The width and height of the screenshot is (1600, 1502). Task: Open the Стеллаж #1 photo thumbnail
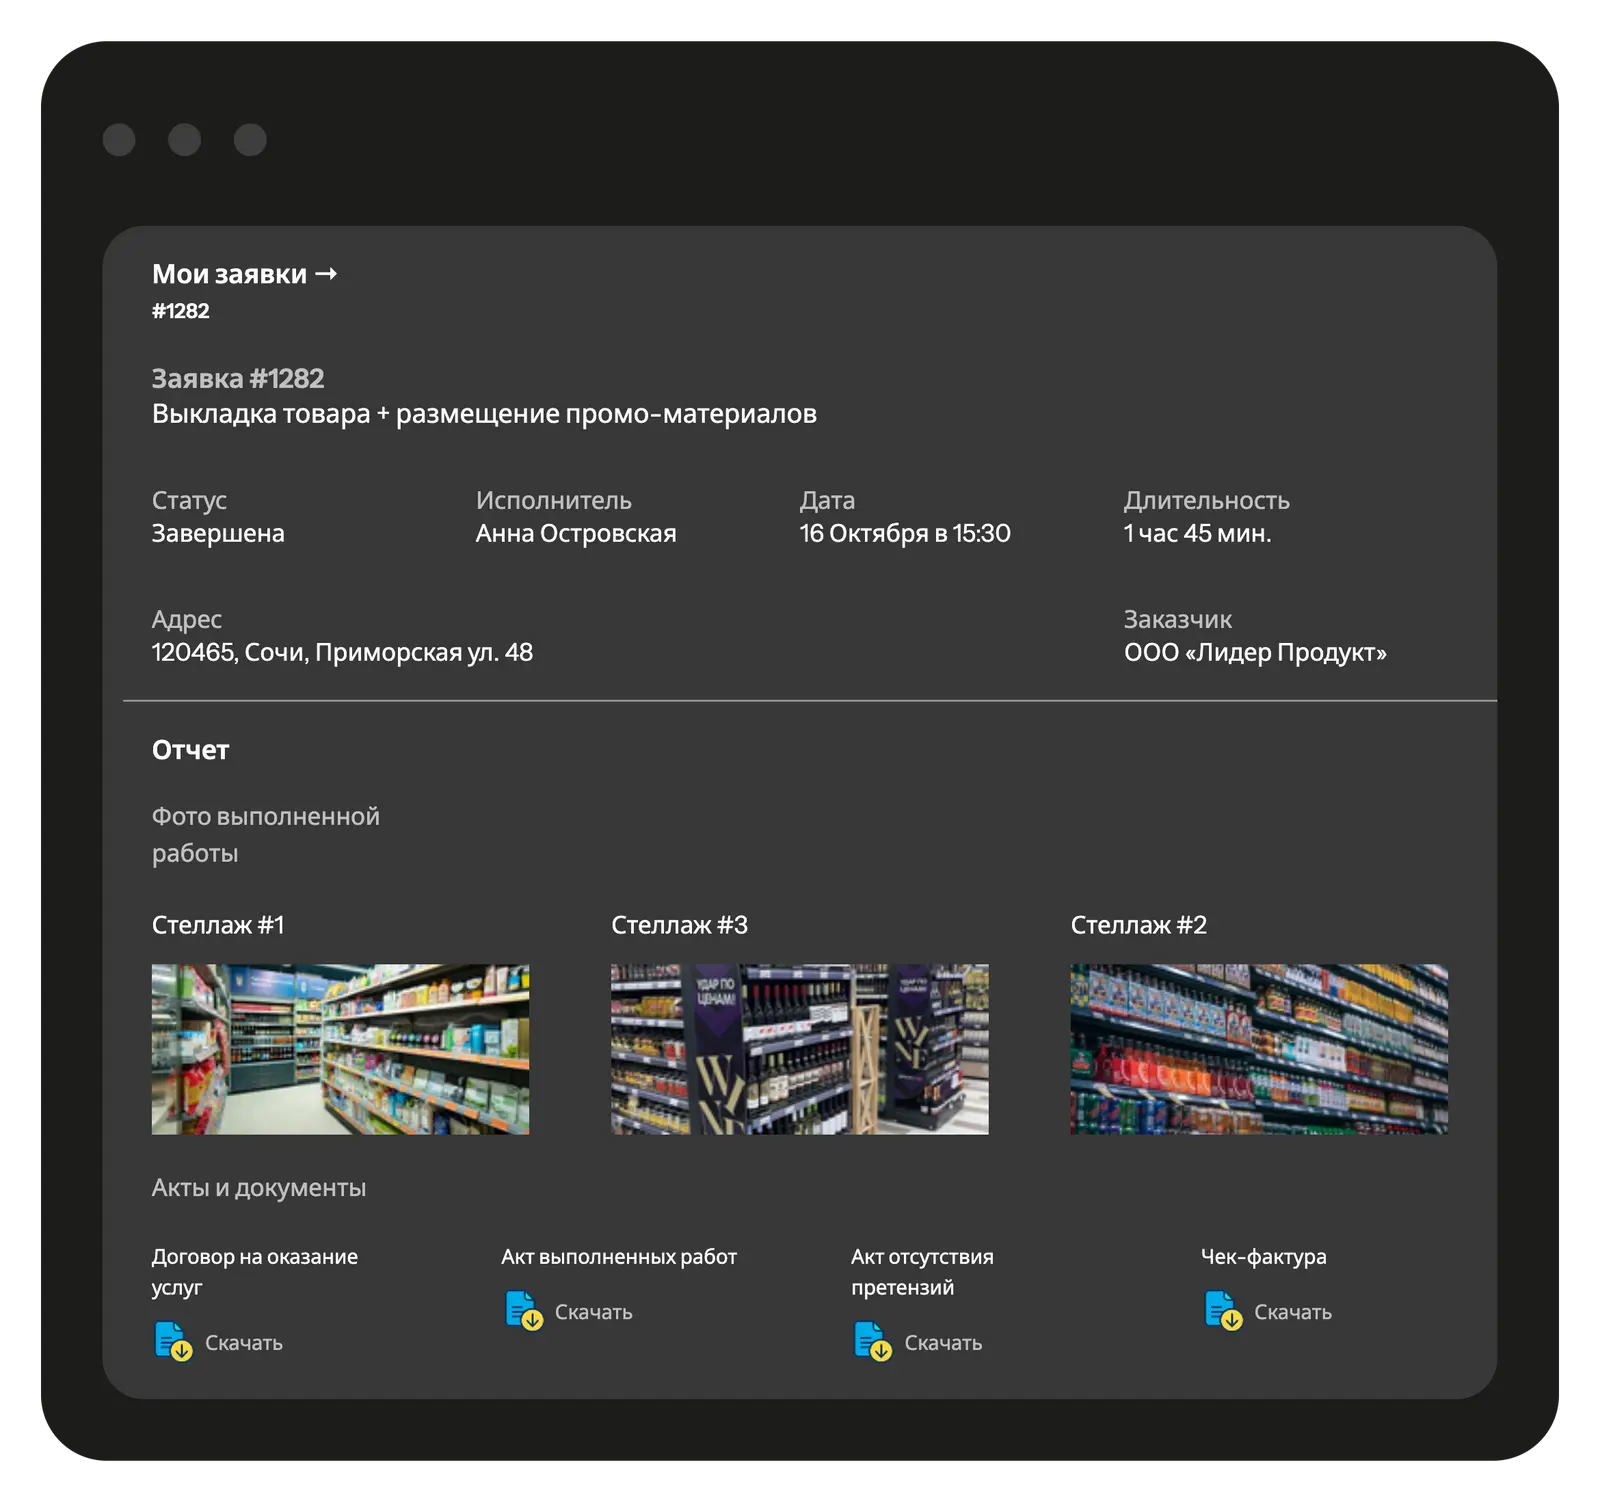[x=340, y=1049]
